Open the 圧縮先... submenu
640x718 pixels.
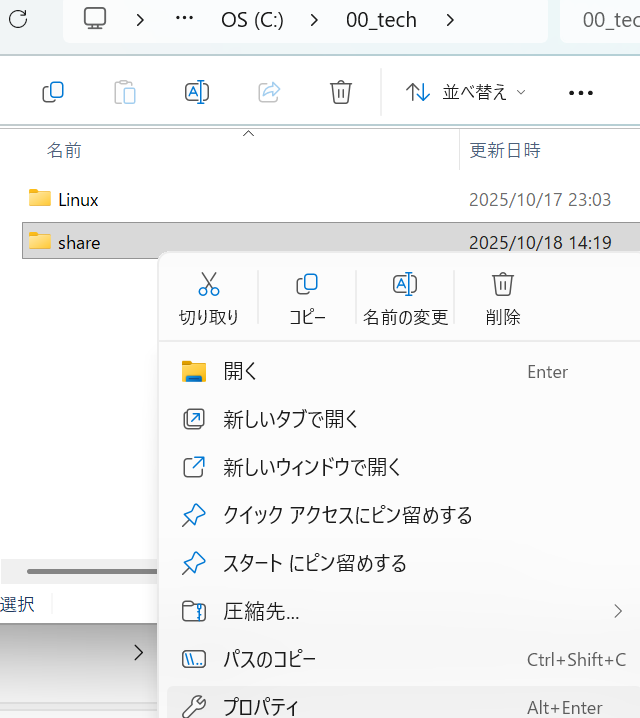click(x=399, y=612)
